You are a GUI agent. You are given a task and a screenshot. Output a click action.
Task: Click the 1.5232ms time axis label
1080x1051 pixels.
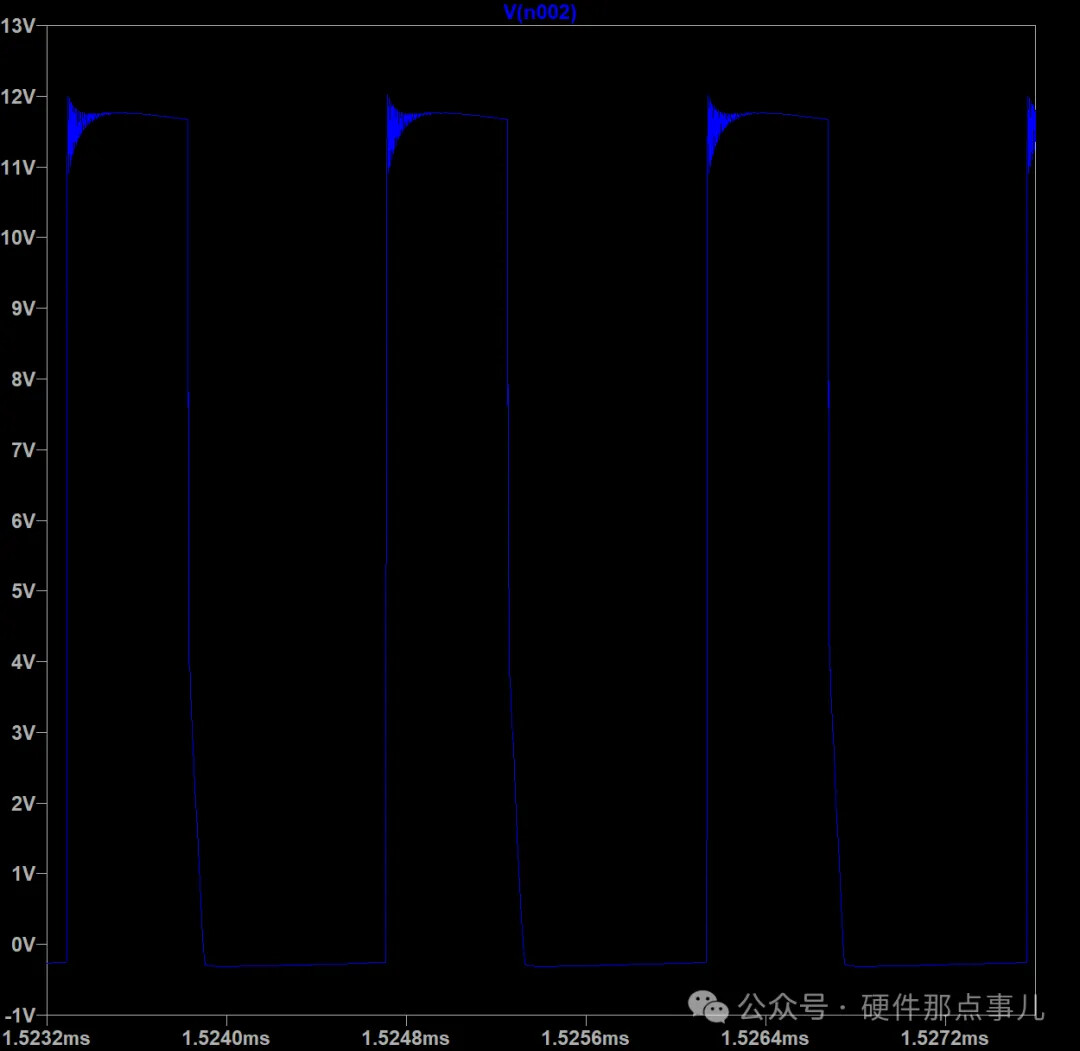pyautogui.click(x=47, y=1038)
